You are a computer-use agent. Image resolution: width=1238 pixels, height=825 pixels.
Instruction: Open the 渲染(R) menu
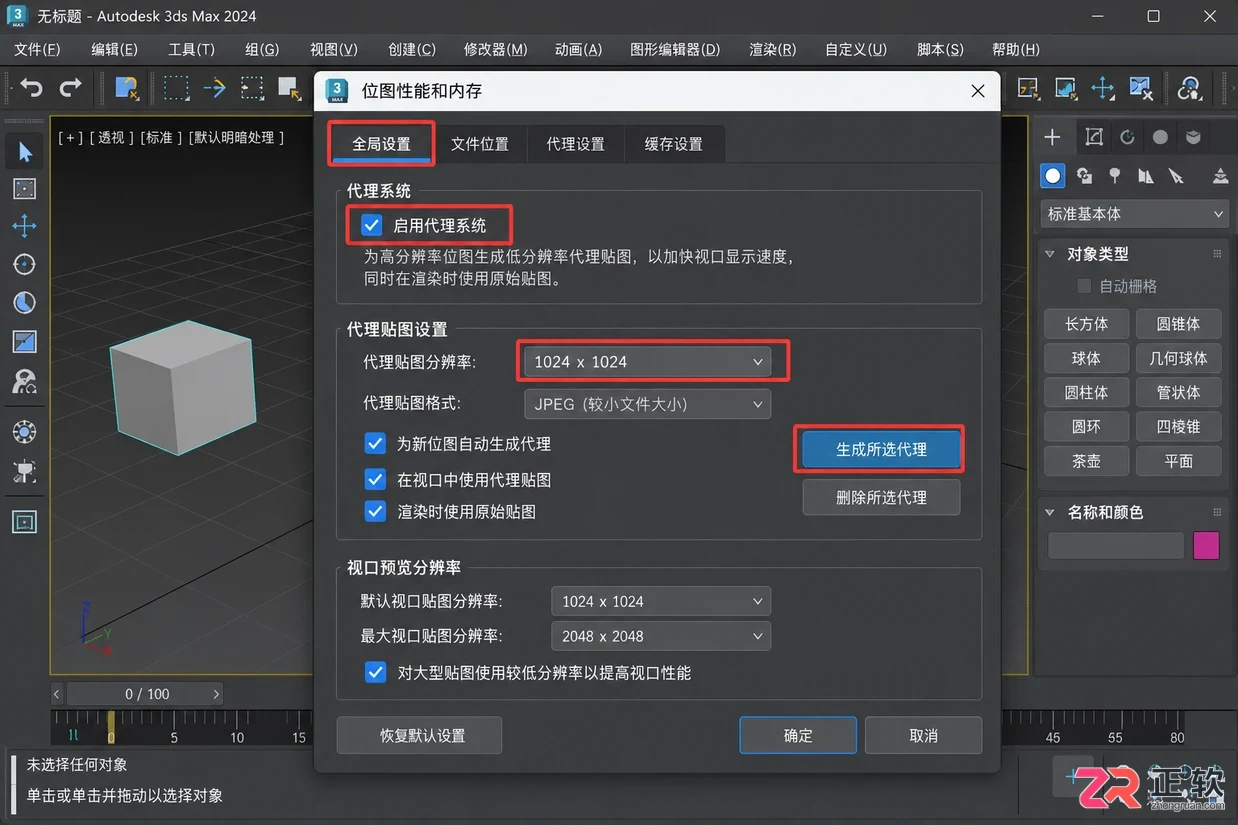pos(773,49)
